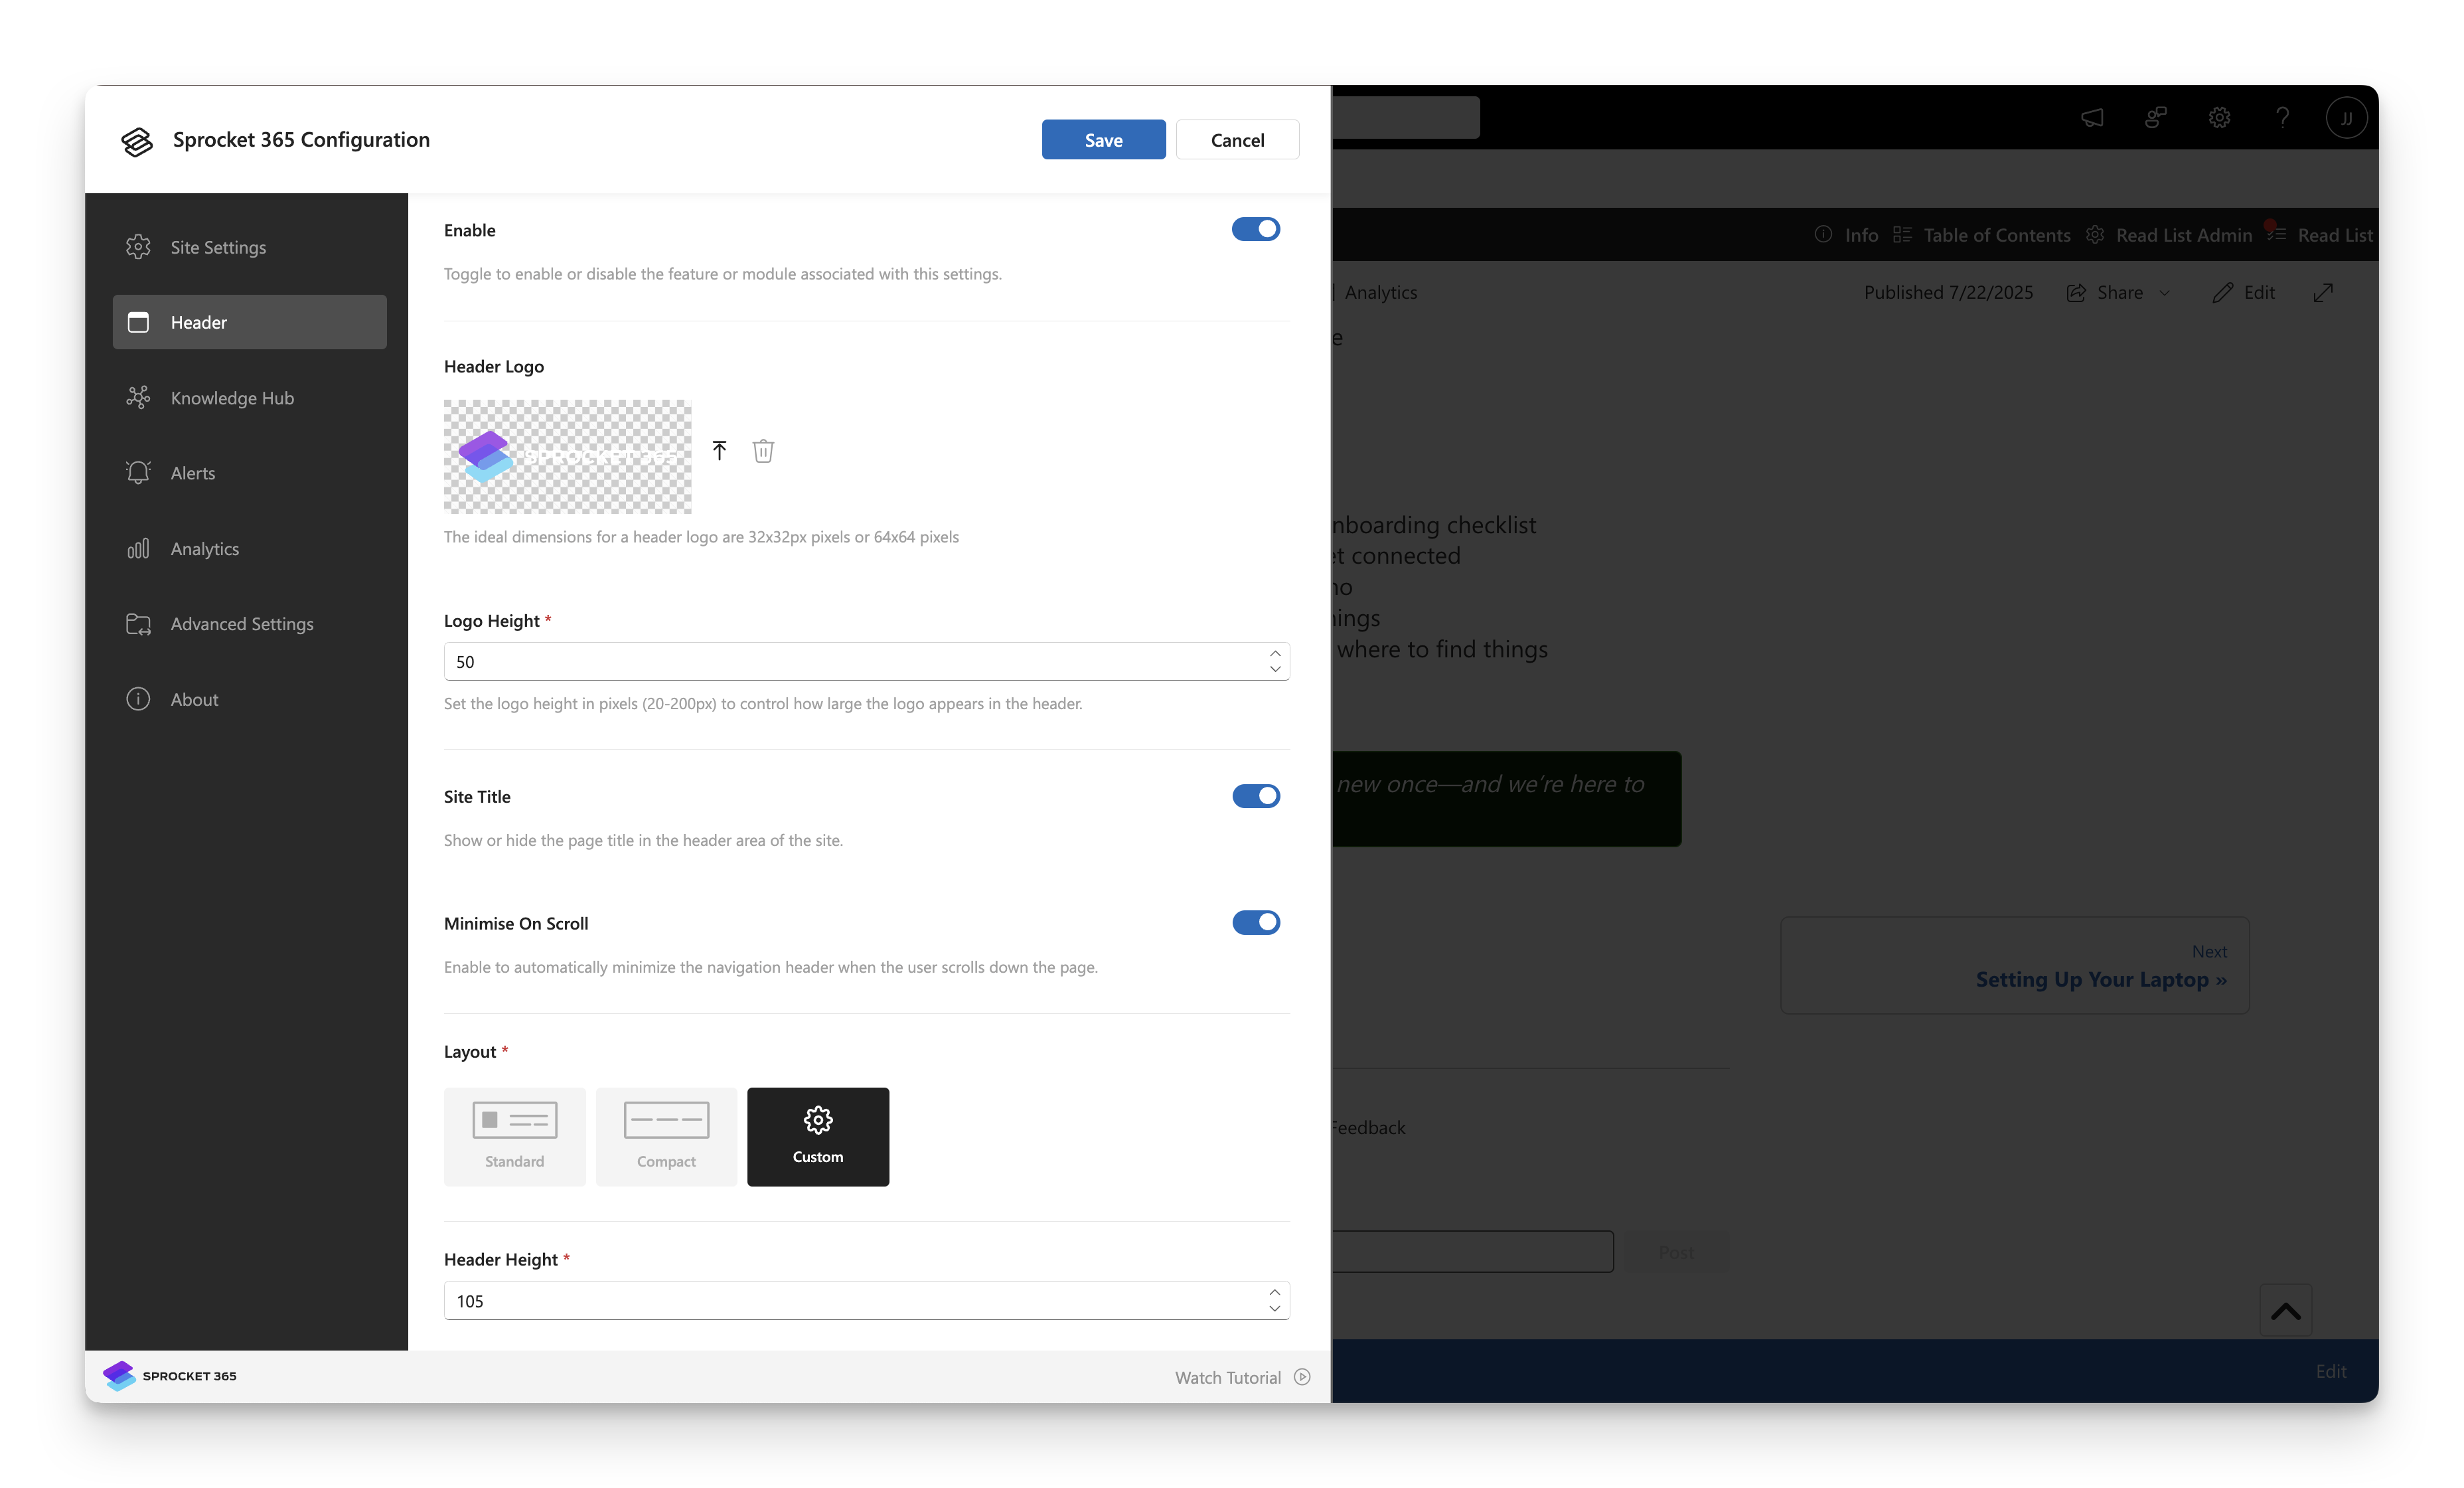Open the About info section
2464x1488 pixels.
point(194,700)
